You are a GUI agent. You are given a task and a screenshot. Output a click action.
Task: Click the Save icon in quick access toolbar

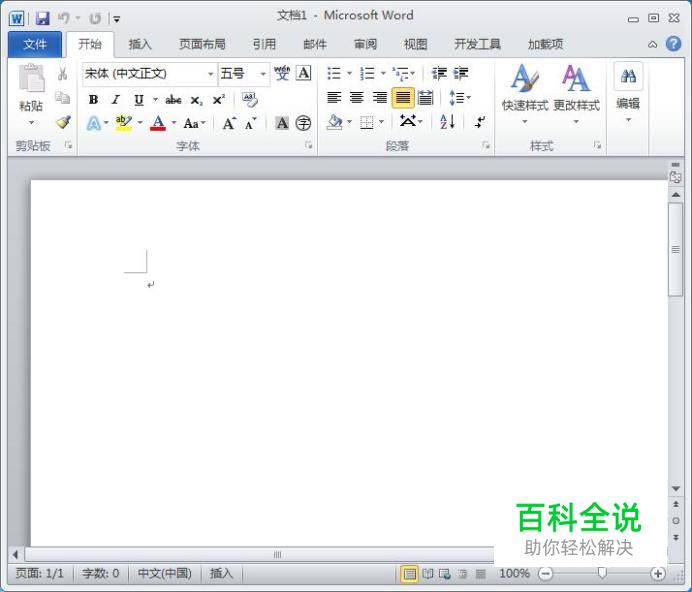coord(43,19)
